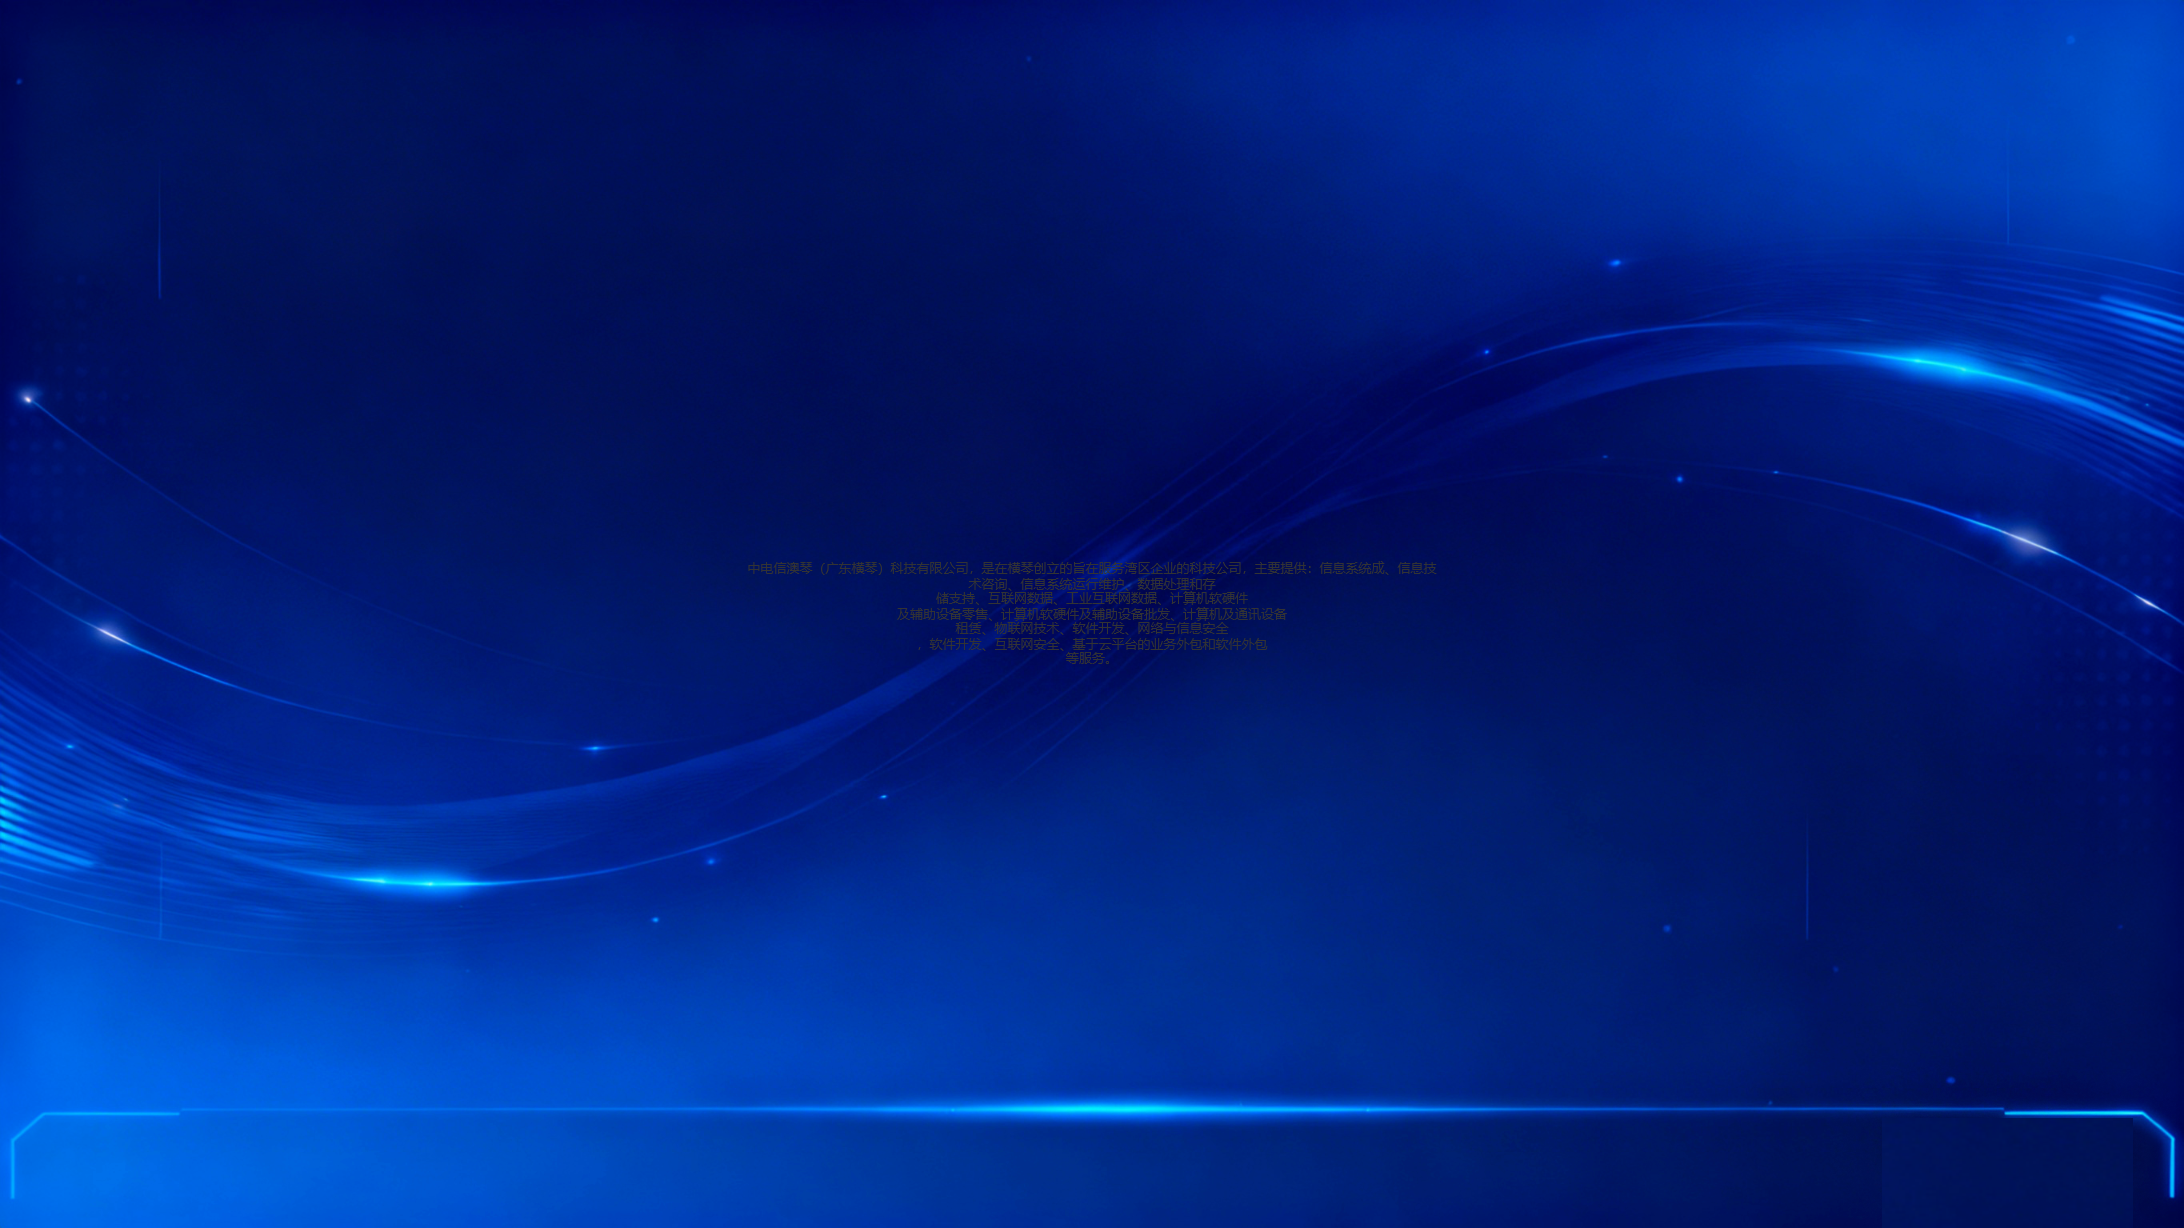Click the phrase 及辅助设备零售 in fourth line
Viewport: 2184px width, 1228px height.
pyautogui.click(x=942, y=614)
